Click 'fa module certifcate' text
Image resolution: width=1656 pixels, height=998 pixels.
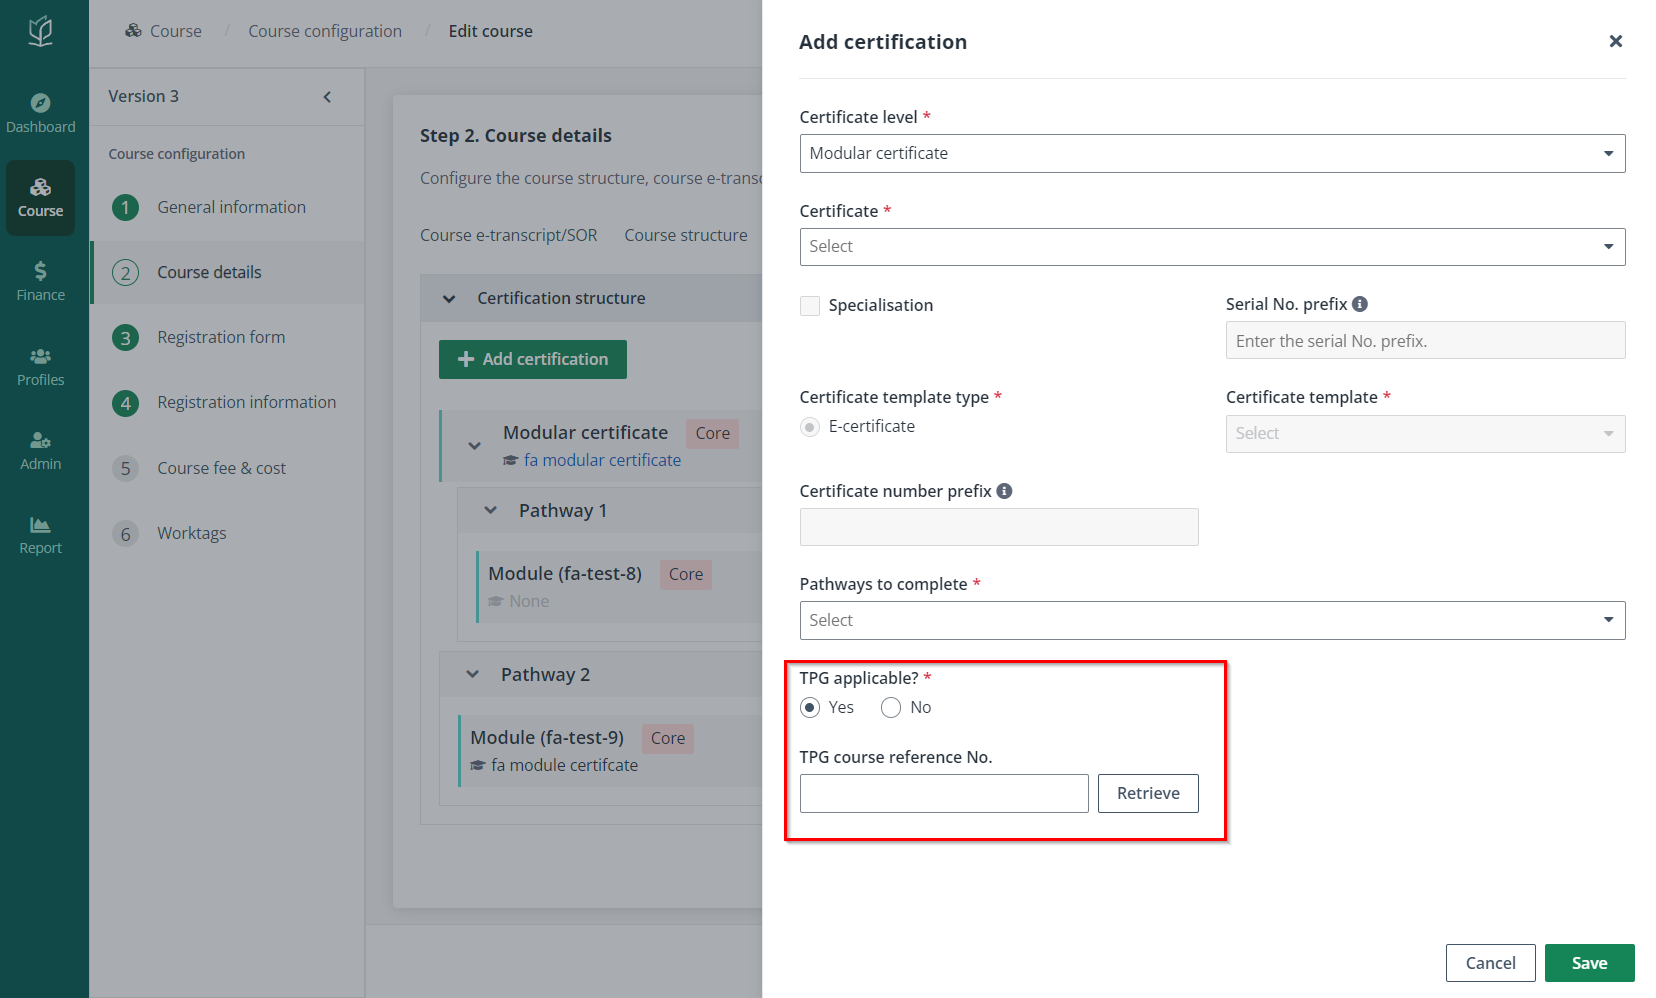click(564, 765)
